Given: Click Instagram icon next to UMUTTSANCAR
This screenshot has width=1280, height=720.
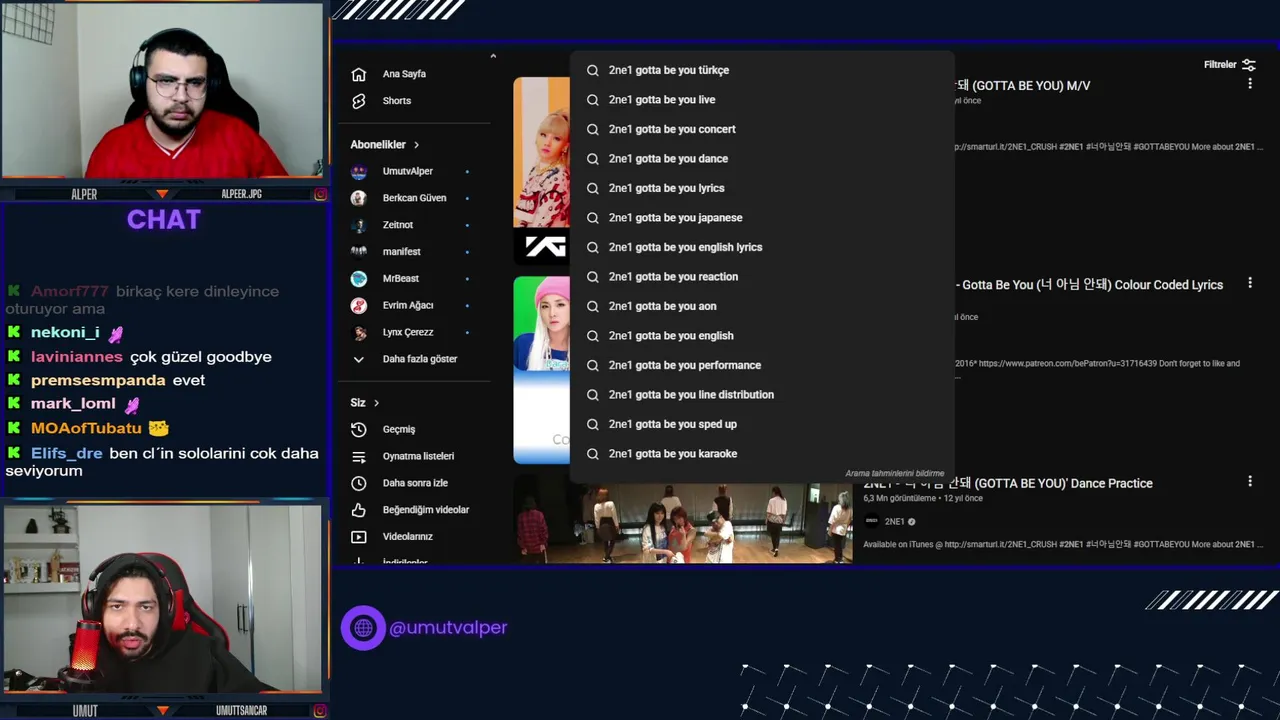Looking at the screenshot, I should (x=320, y=711).
